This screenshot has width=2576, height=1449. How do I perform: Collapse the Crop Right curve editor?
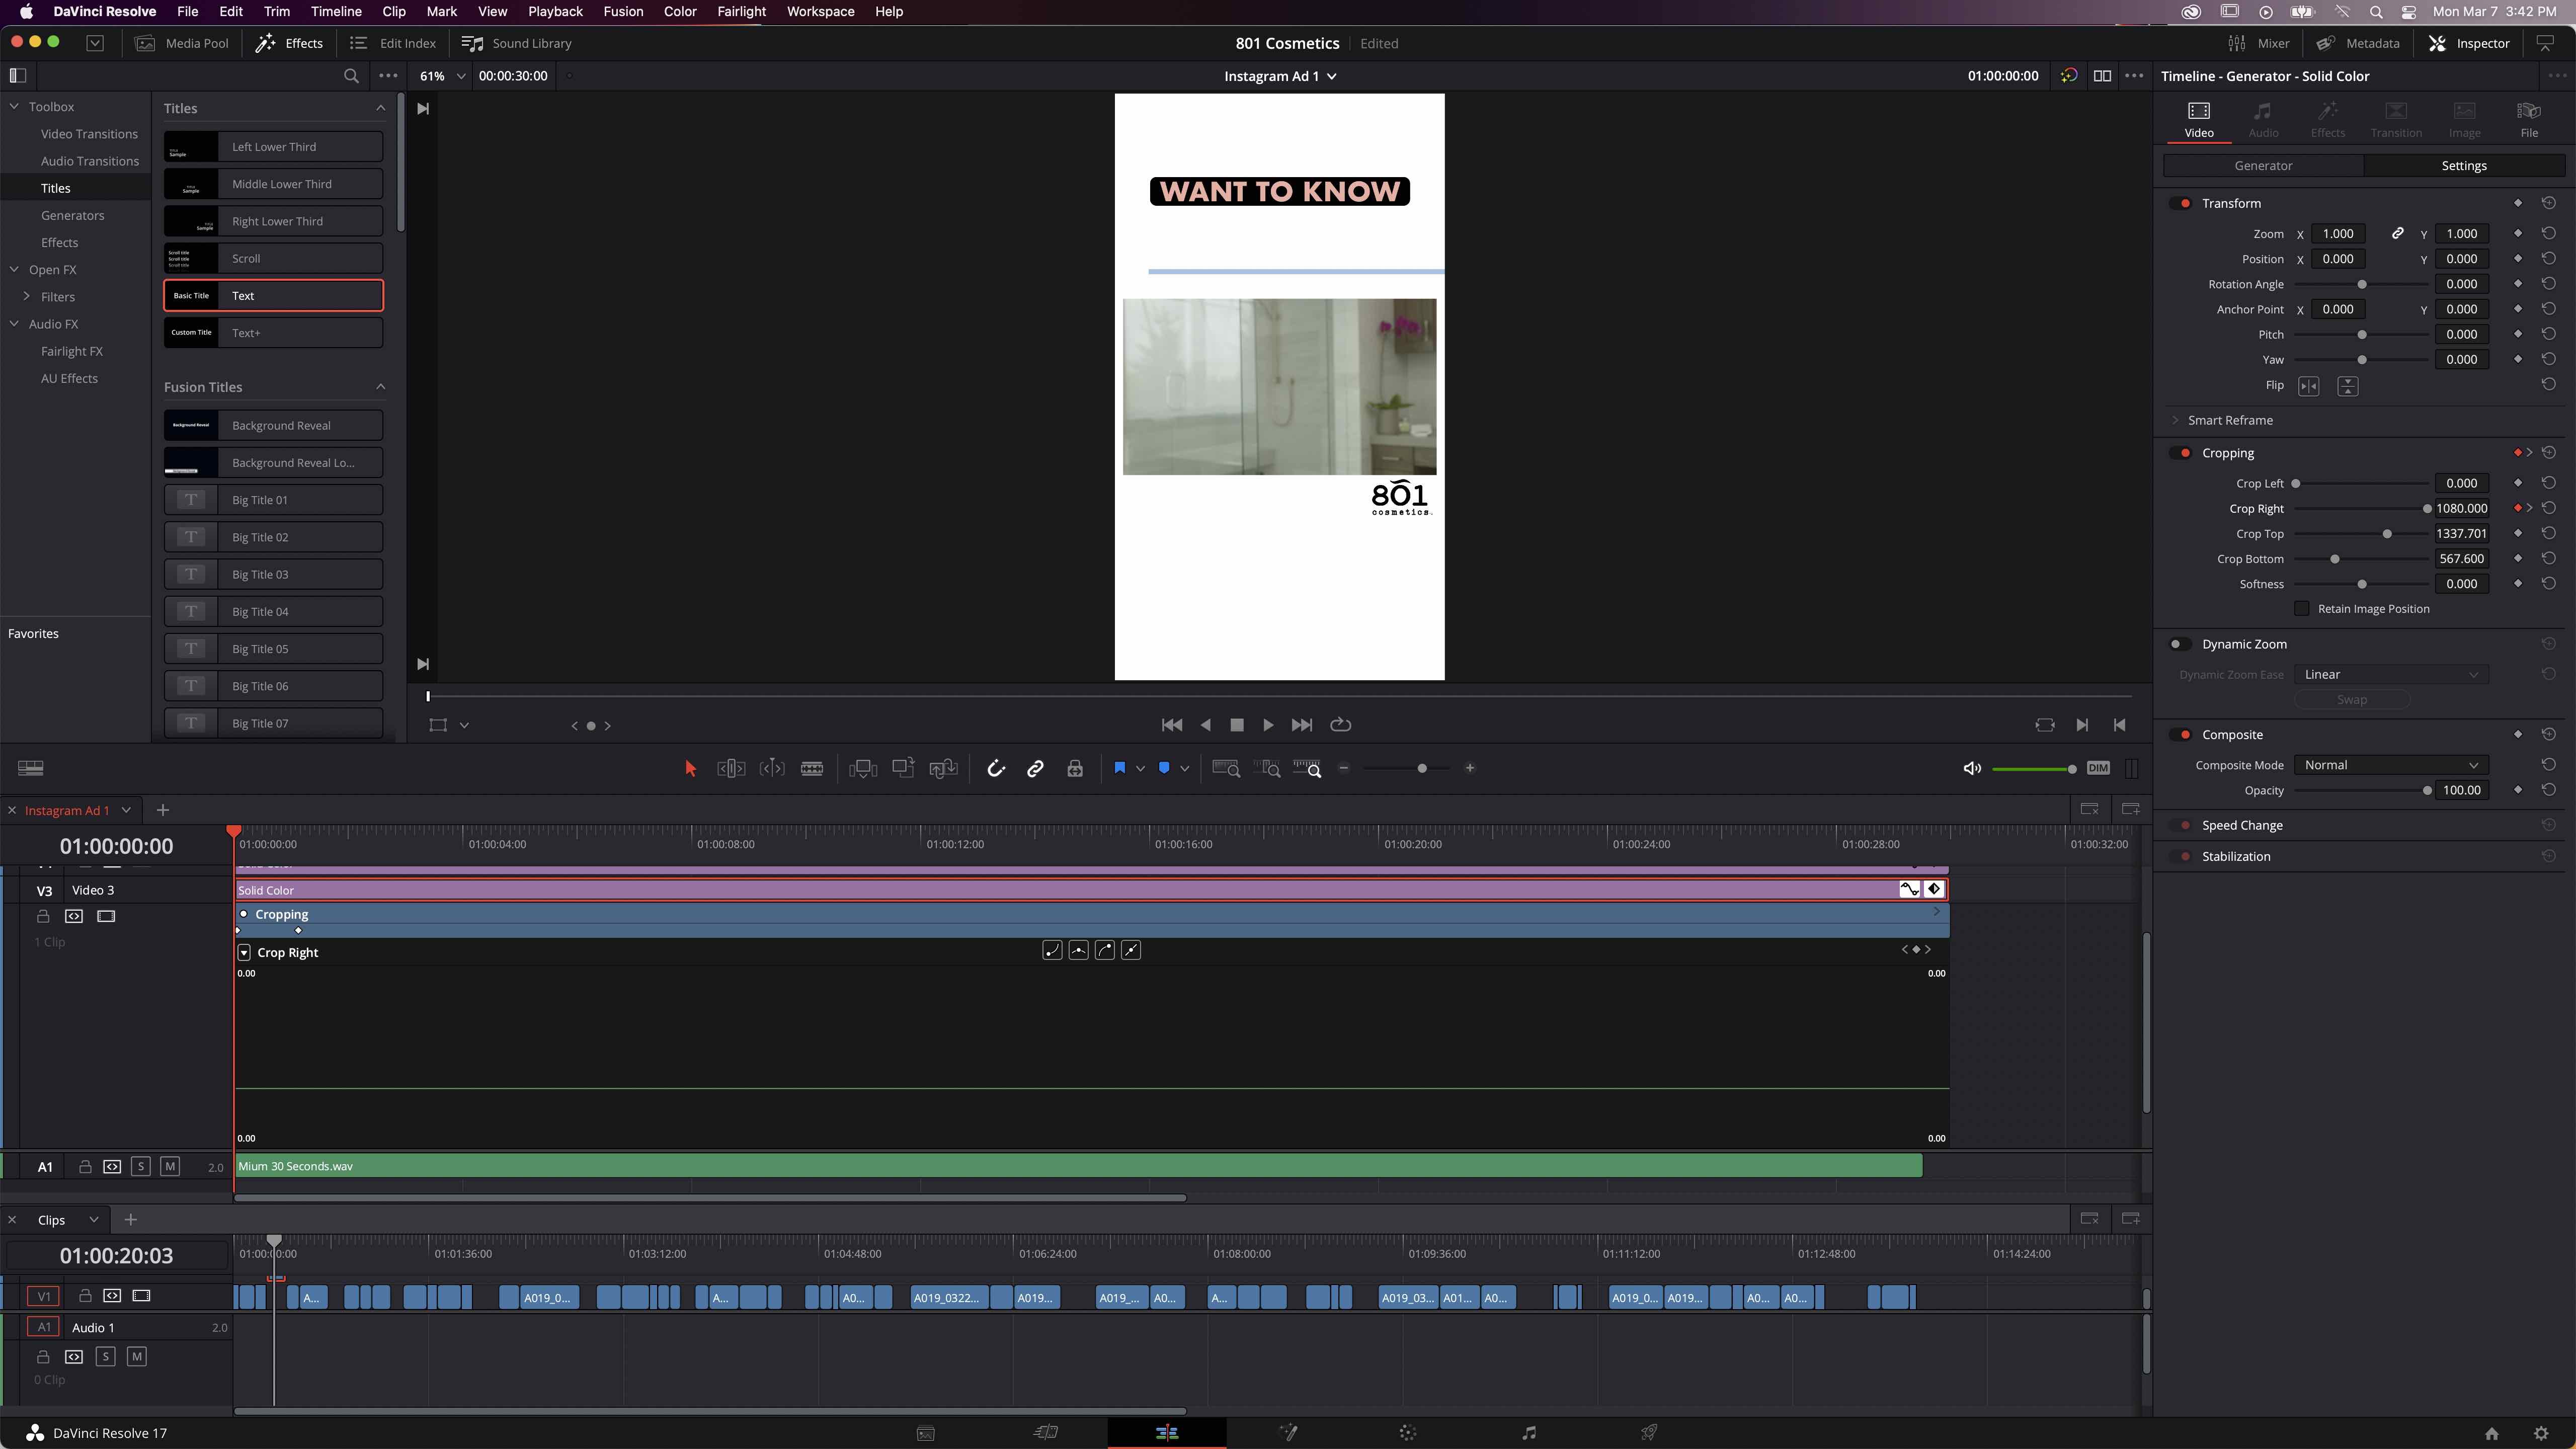click(244, 953)
